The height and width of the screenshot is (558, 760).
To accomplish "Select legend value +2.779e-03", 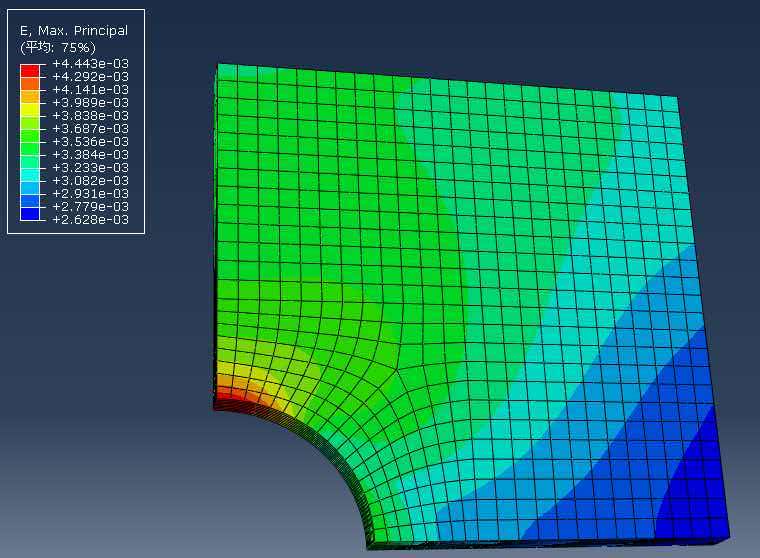I will coord(90,207).
